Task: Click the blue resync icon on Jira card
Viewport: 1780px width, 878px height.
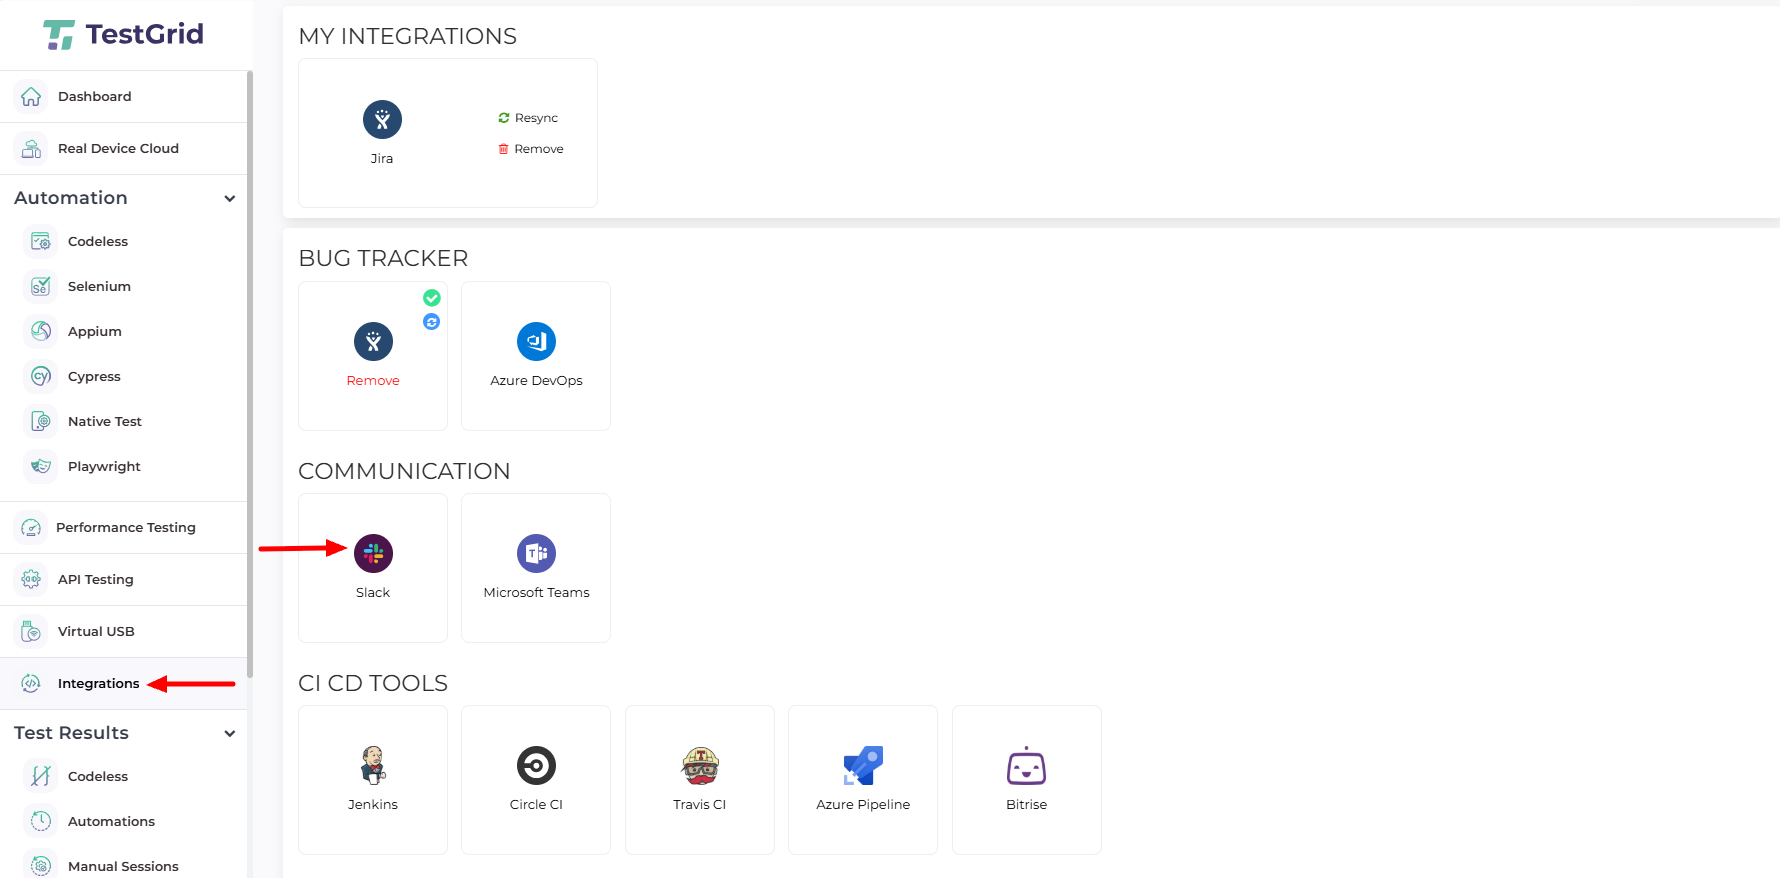Action: [432, 322]
